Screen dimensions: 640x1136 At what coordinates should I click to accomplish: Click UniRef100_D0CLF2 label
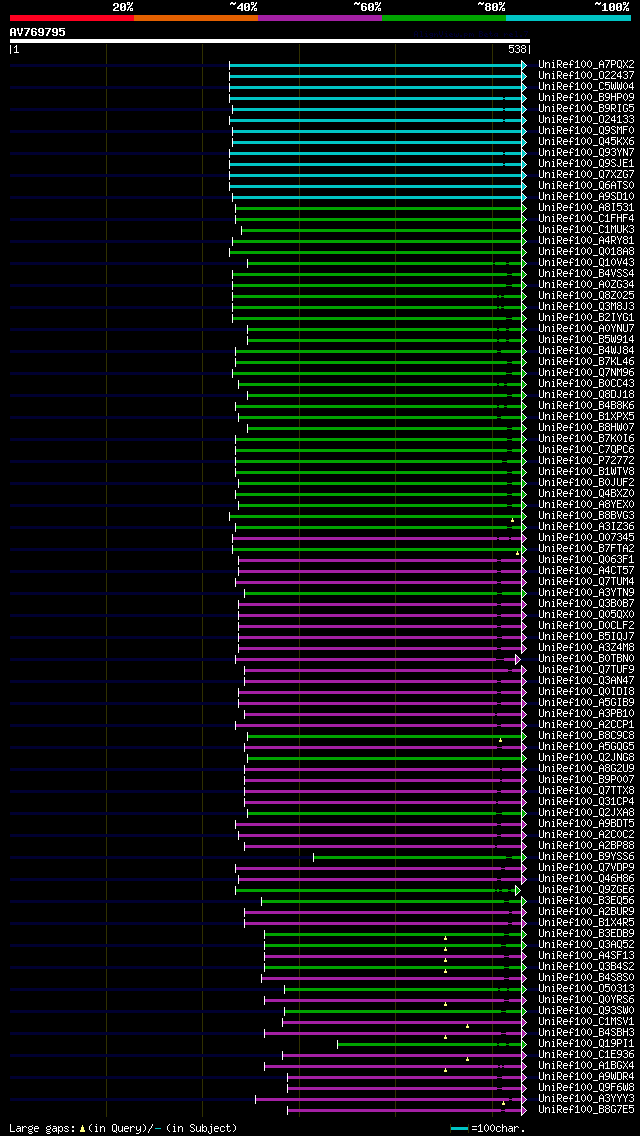click(586, 626)
